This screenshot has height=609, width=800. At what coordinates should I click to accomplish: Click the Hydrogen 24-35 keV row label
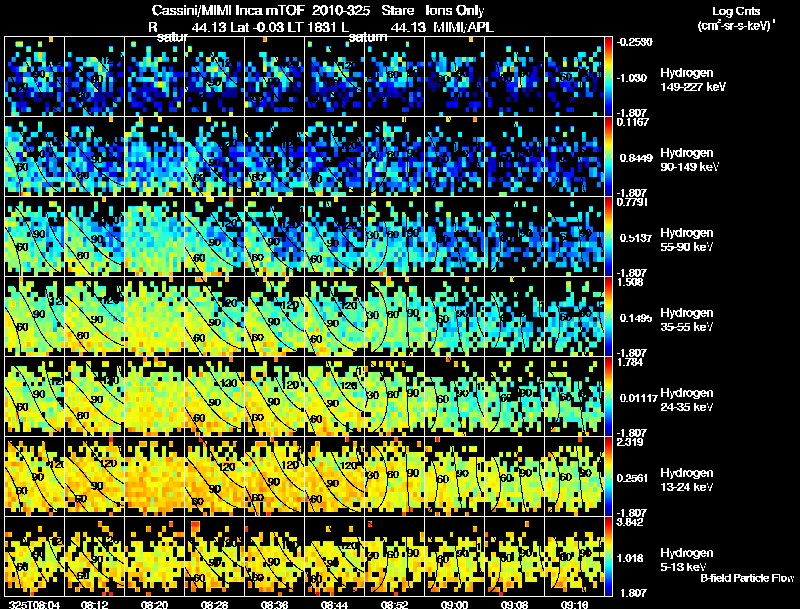(687, 400)
